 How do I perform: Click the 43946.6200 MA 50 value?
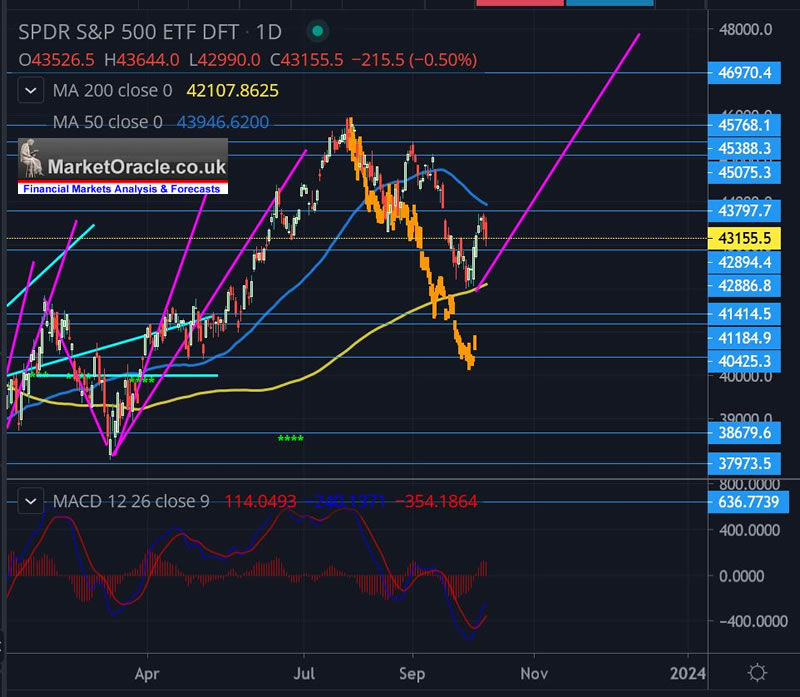(223, 122)
